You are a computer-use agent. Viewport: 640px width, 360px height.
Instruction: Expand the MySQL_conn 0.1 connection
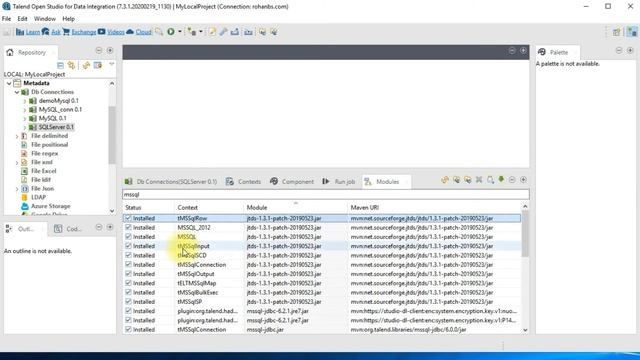(24, 110)
